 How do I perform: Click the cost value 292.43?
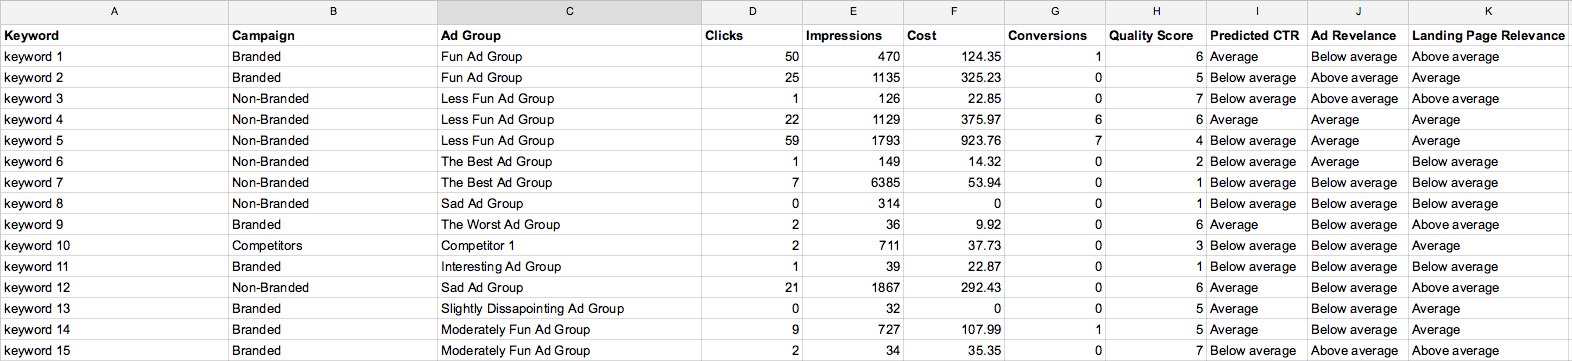click(954, 287)
